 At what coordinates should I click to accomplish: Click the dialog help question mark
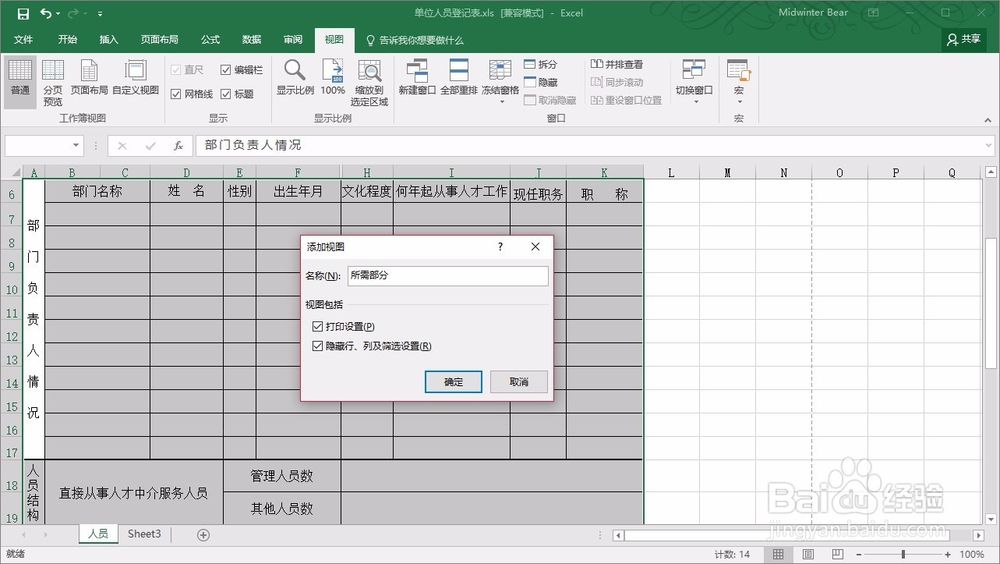500,247
